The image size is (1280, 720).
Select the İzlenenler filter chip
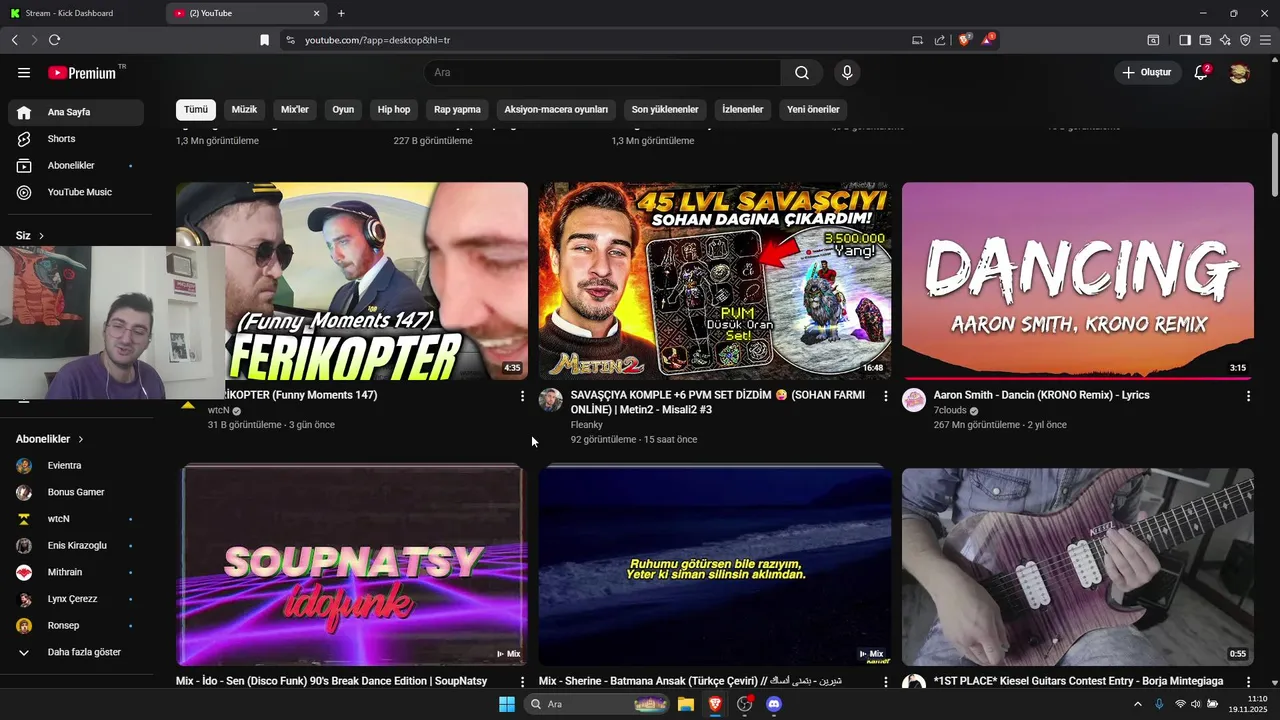pyautogui.click(x=743, y=109)
